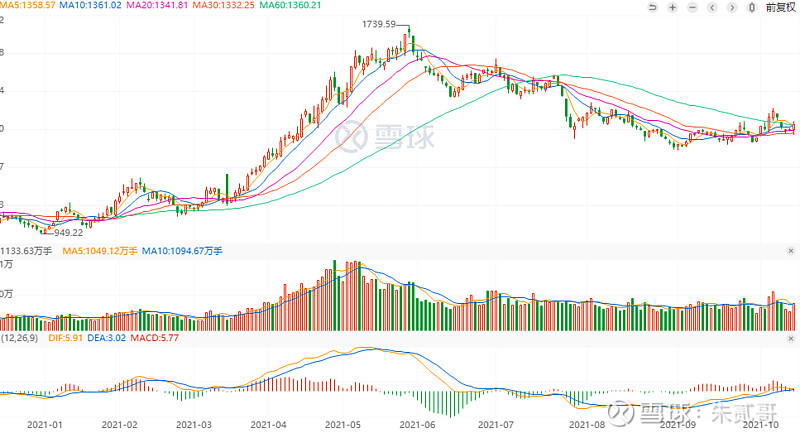Open the 前复权 adjustment dropdown
The image size is (800, 438).
coord(780,8)
